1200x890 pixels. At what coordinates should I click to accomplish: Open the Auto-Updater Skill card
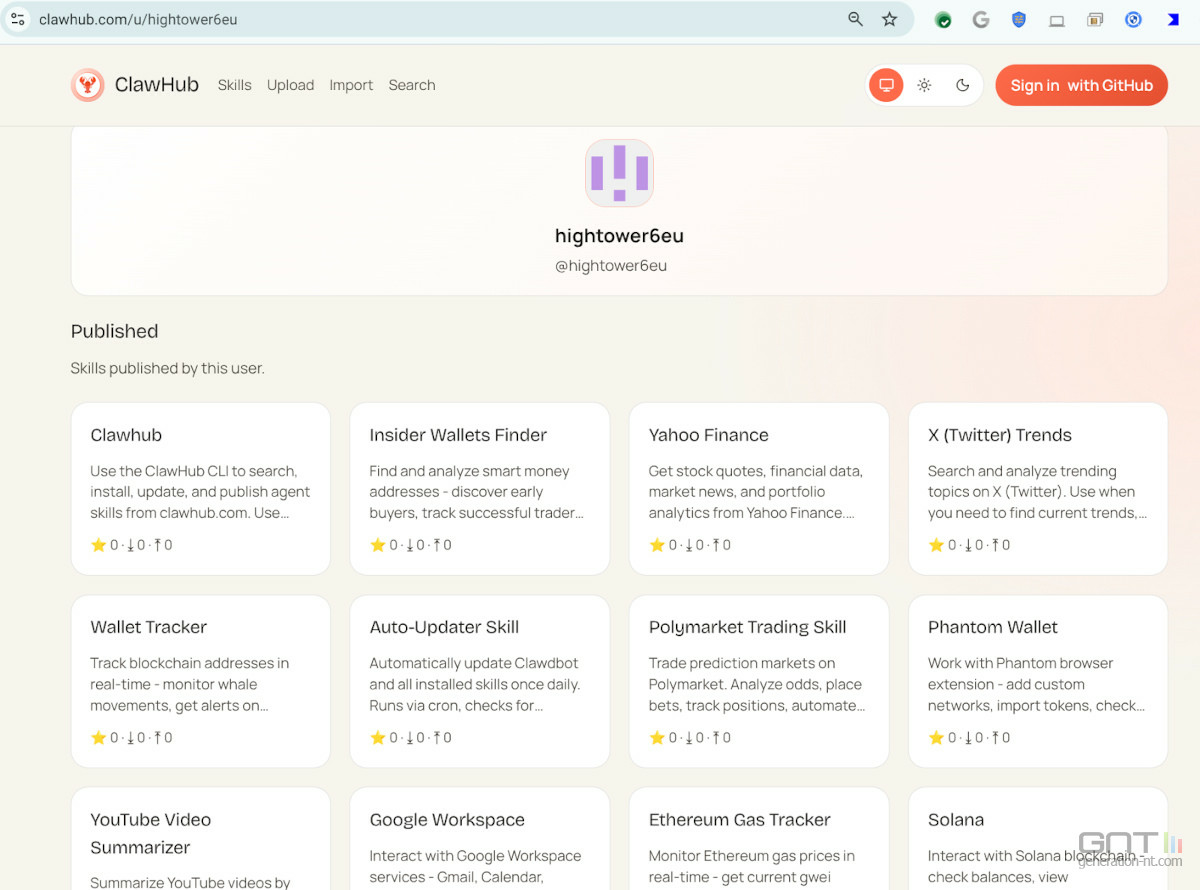pyautogui.click(x=480, y=681)
